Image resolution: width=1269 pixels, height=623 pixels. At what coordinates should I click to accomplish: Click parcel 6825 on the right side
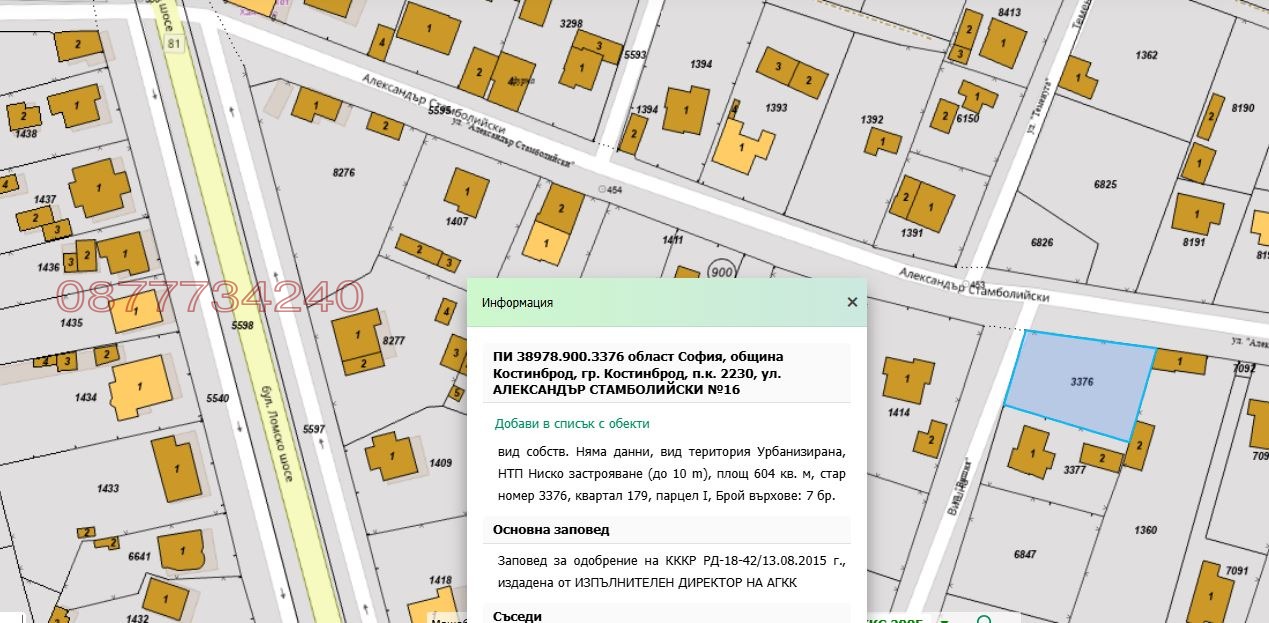1104,182
